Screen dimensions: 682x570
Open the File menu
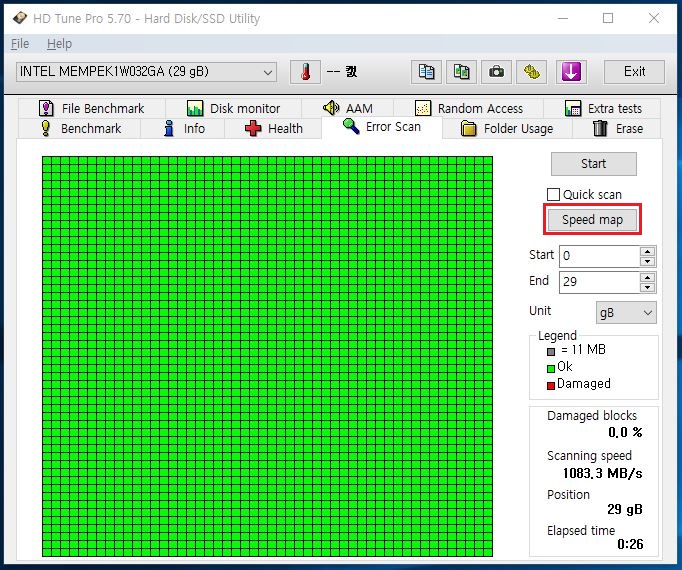tap(20, 44)
